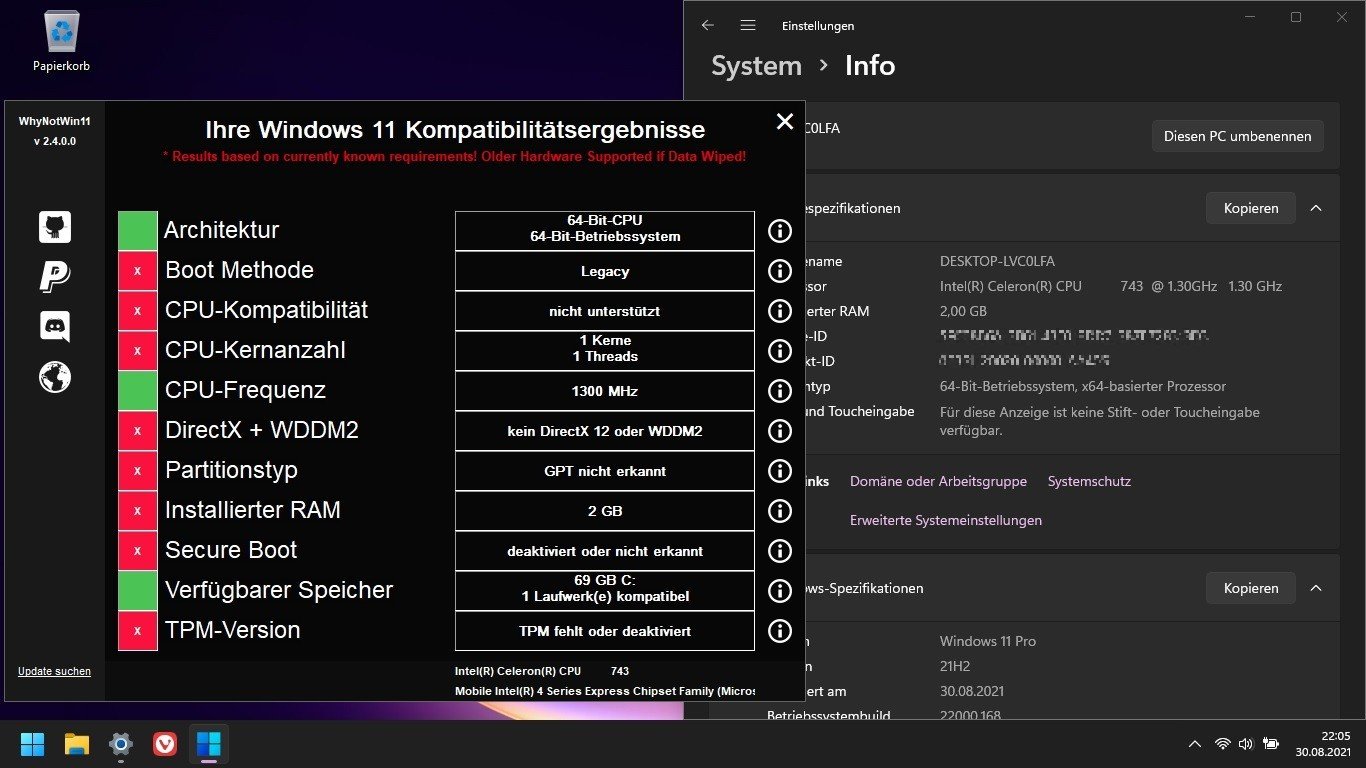
Task: Click the 21H2 version value
Action: coord(955,666)
